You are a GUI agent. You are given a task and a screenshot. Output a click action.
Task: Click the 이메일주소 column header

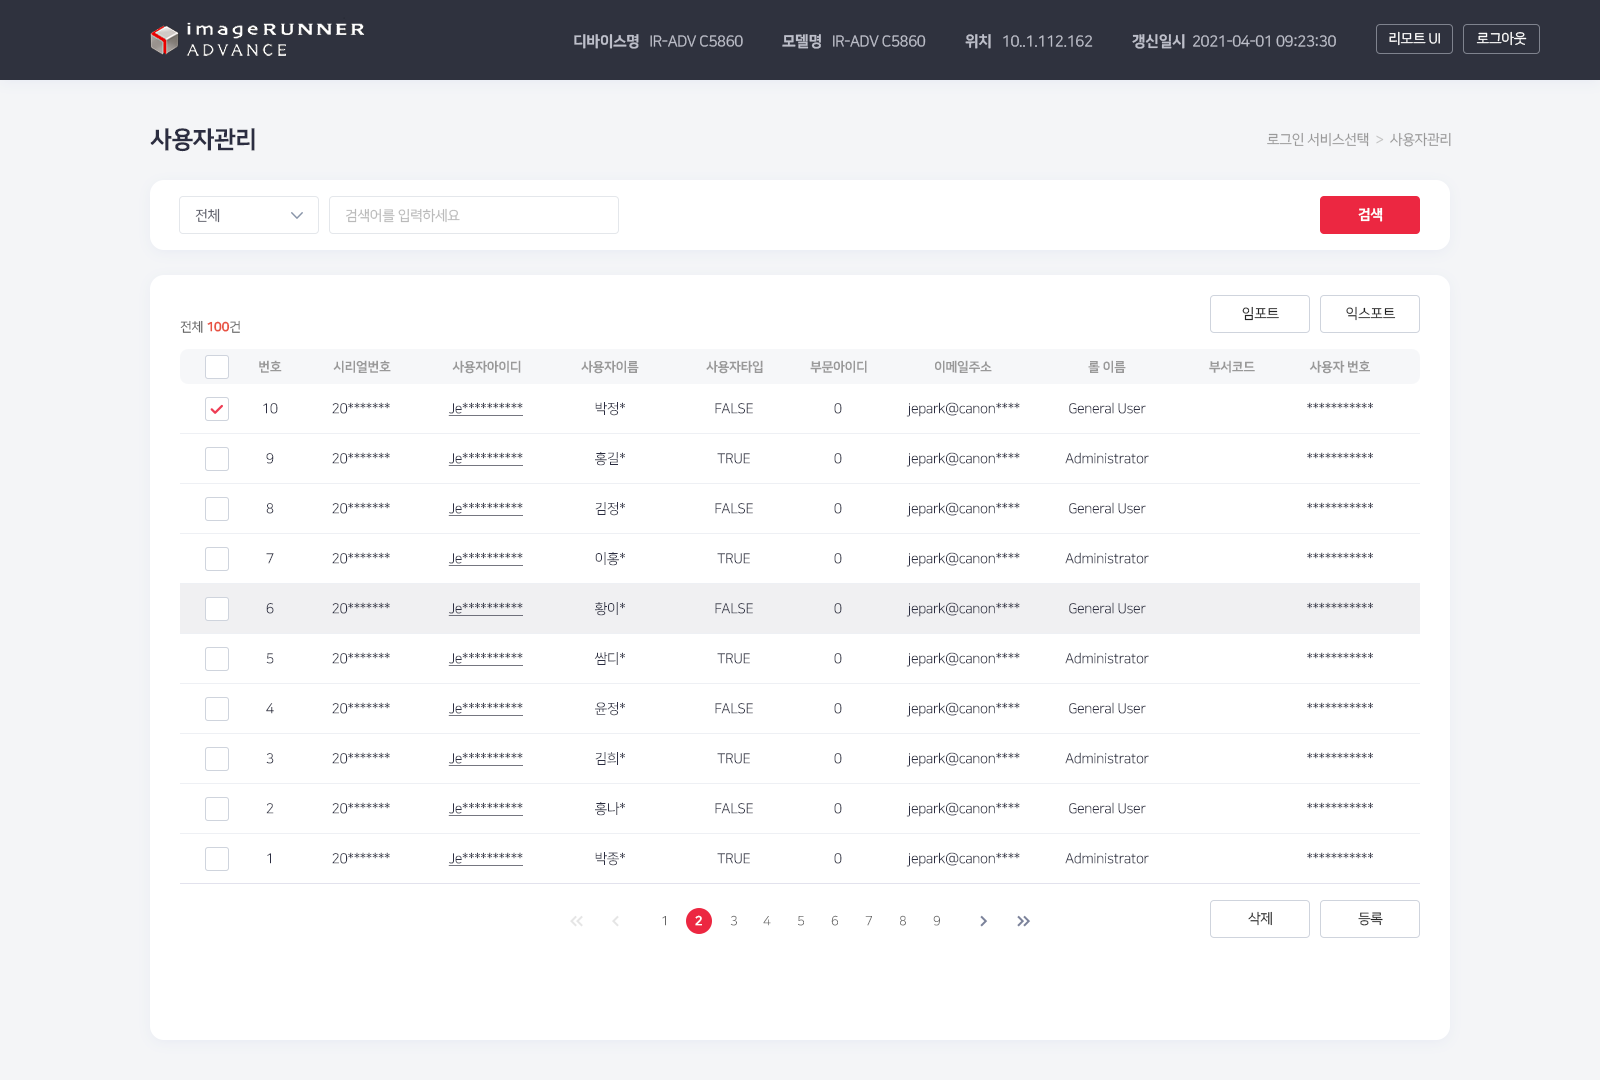[963, 367]
